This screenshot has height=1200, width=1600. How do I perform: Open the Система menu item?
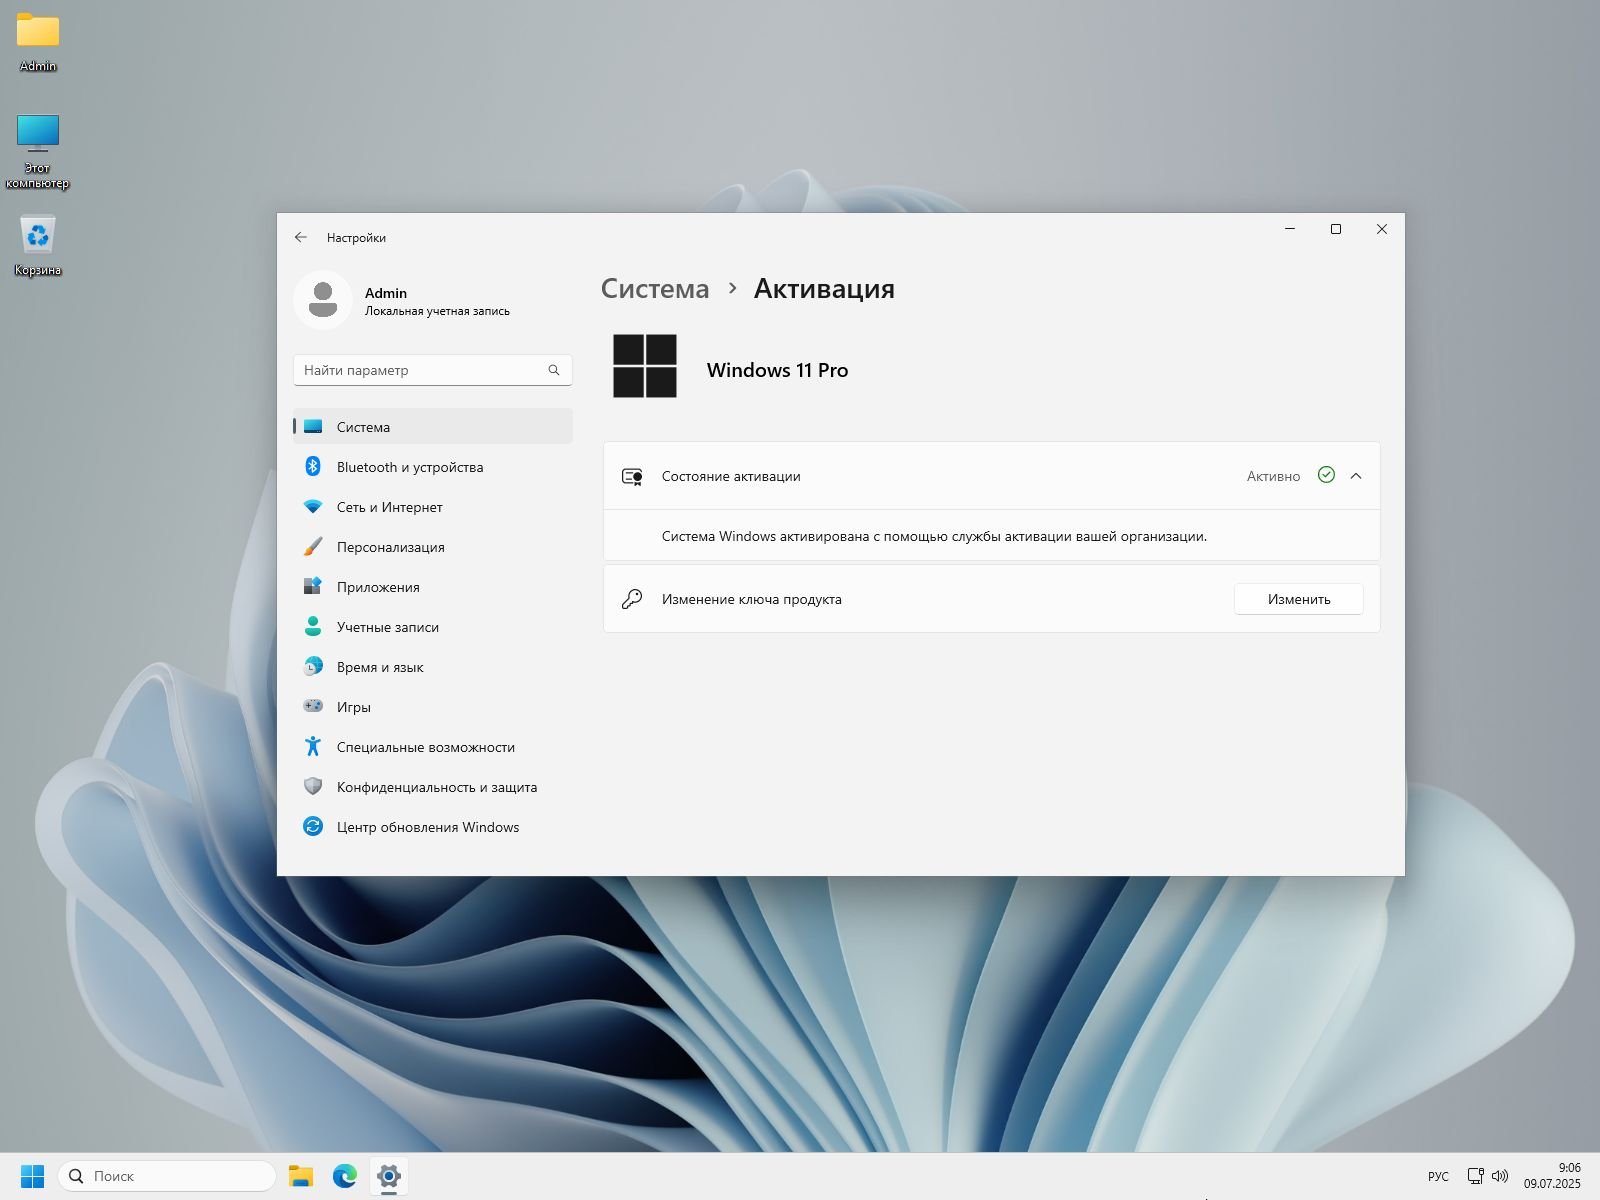pos(433,426)
